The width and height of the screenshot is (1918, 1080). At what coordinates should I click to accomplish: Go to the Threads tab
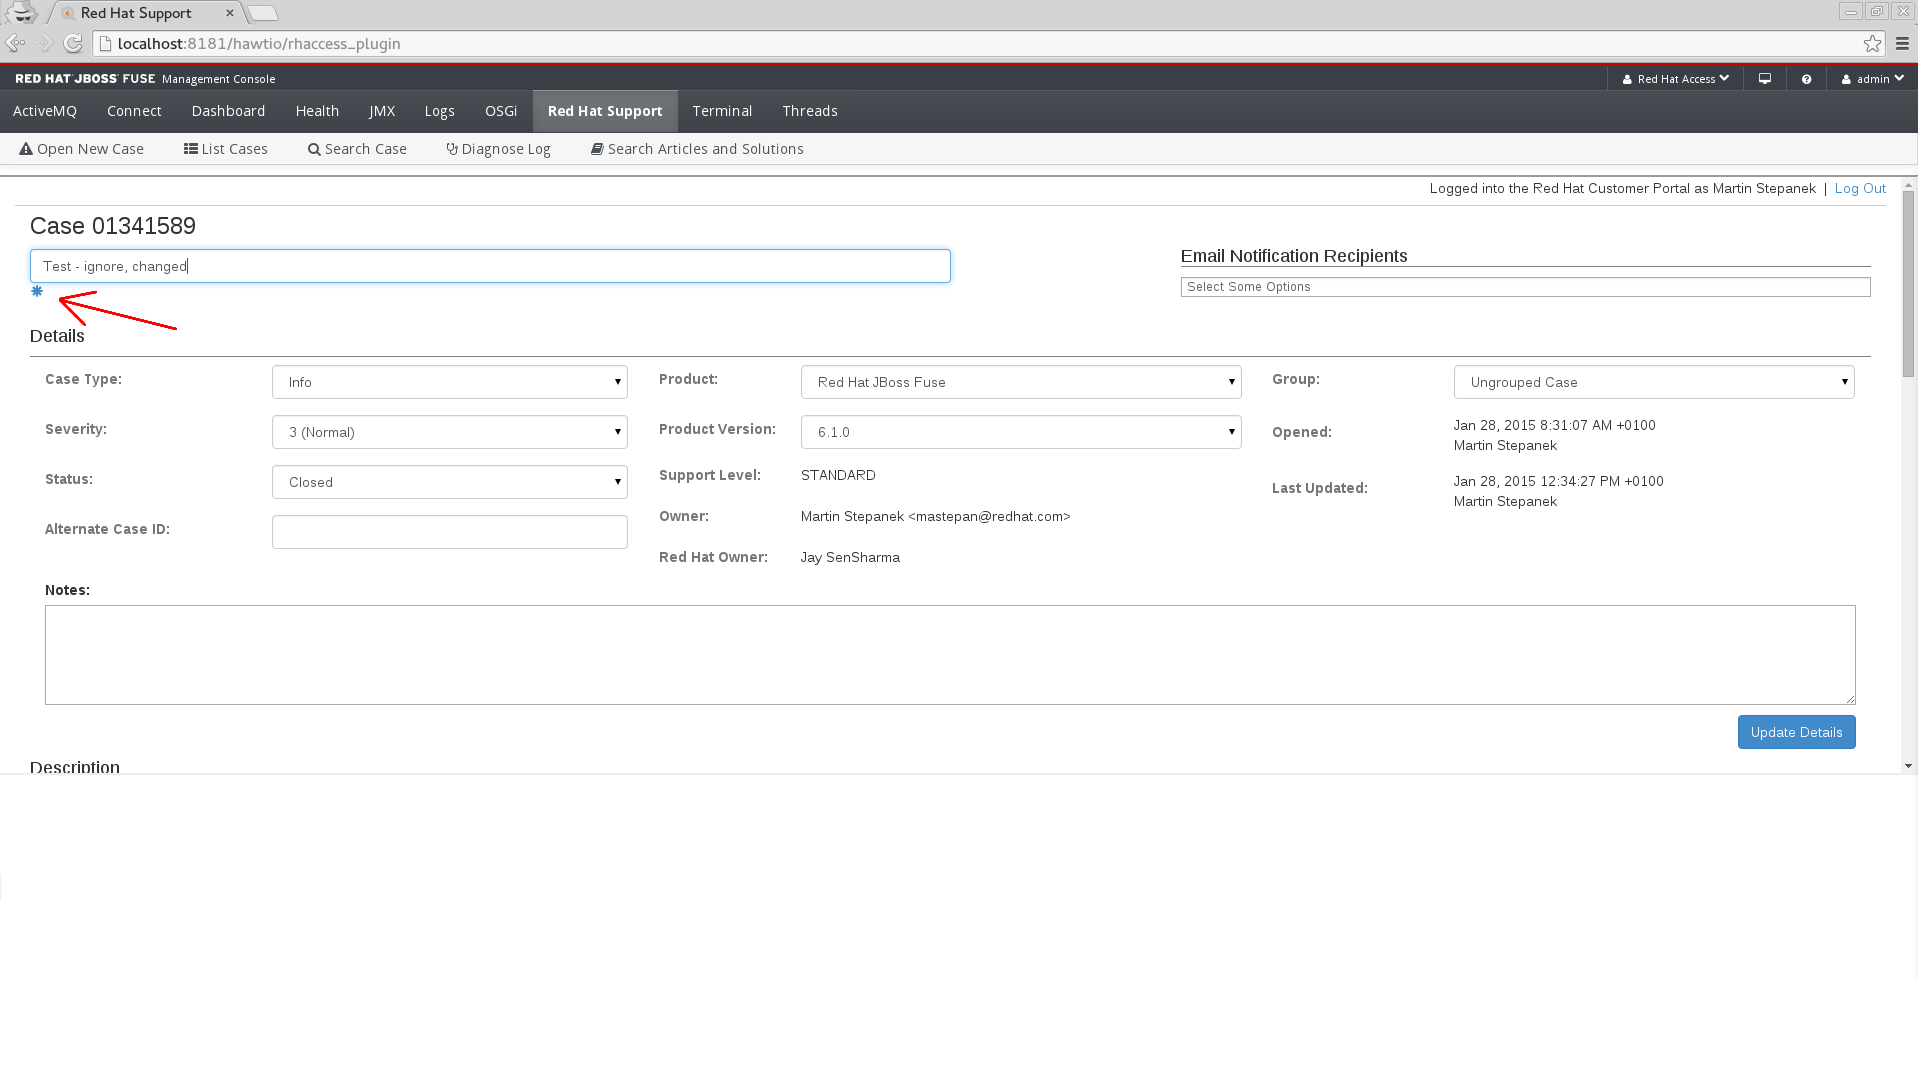810,111
